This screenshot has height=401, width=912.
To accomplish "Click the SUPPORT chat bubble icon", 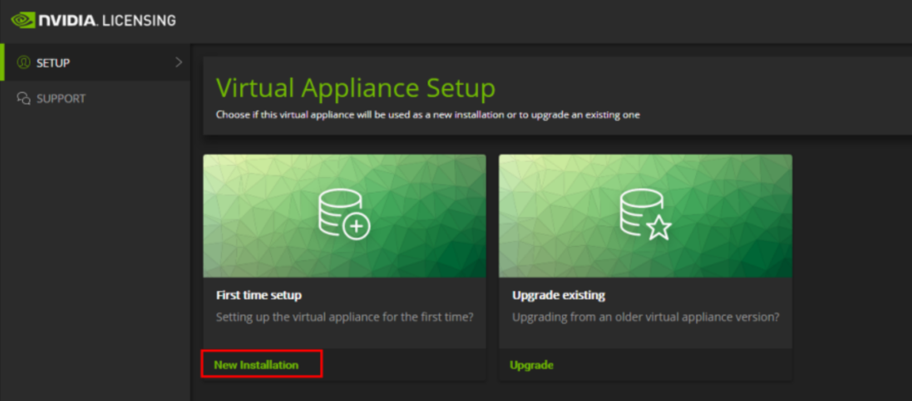I will [24, 99].
